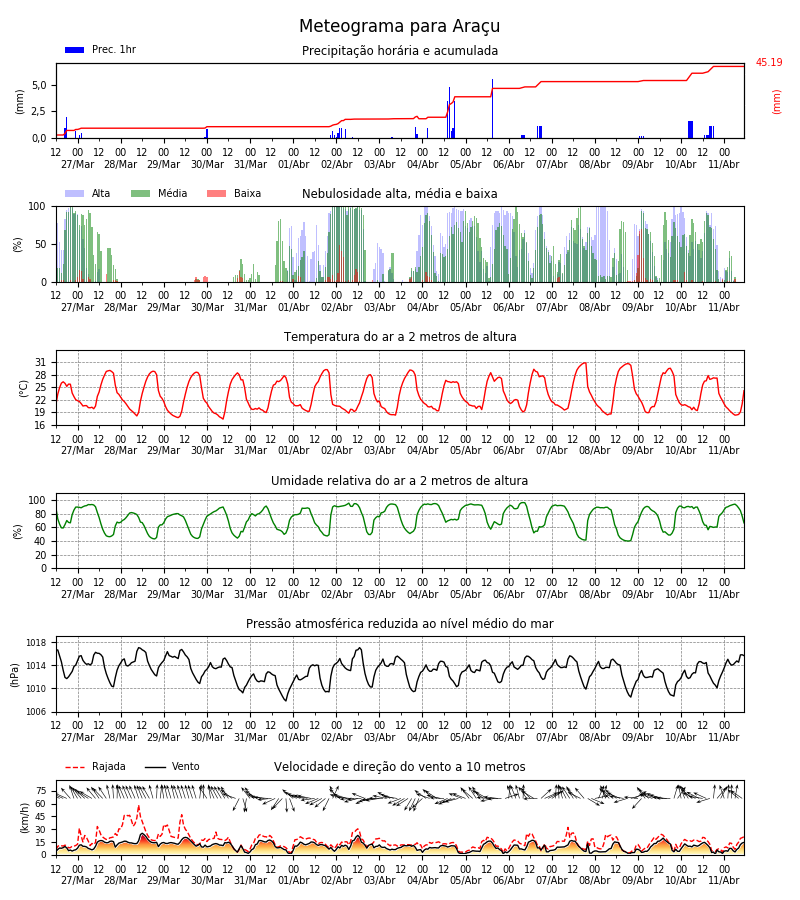
Task: Click 08/Abr date label under temperature chart
Action: (595, 450)
